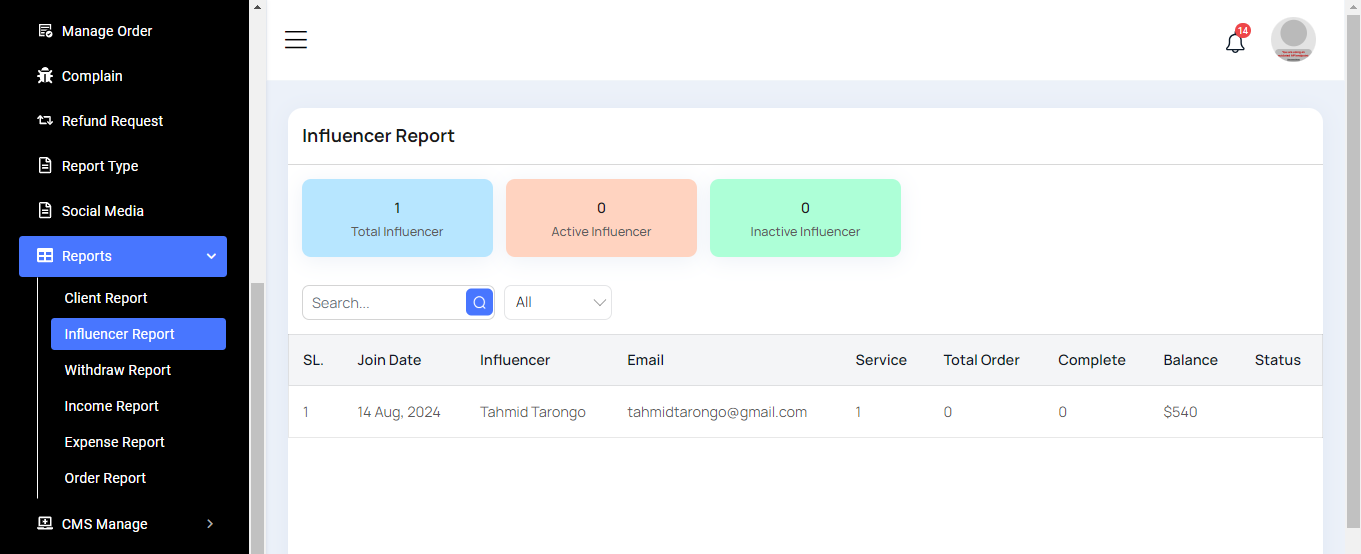
Task: Collapse the Reports menu chevron
Action: click(211, 256)
